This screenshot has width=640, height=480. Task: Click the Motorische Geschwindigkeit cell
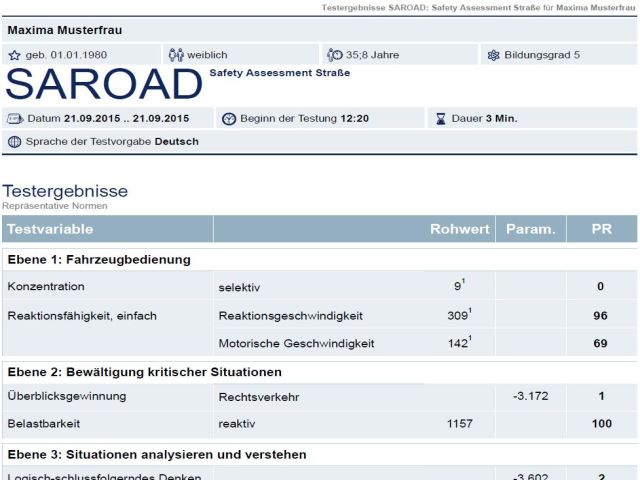[296, 344]
